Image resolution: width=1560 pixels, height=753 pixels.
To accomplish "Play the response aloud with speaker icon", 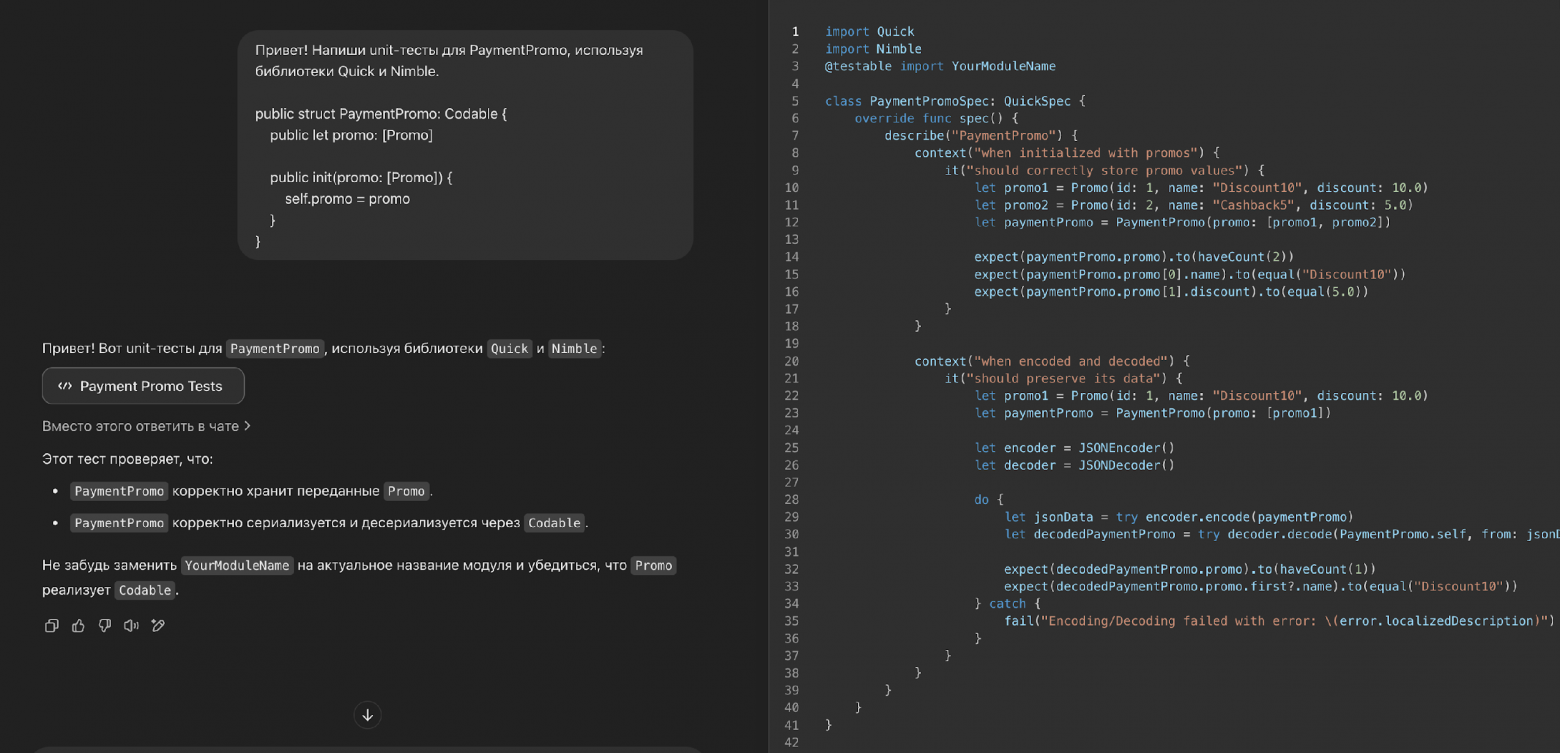I will click(131, 626).
